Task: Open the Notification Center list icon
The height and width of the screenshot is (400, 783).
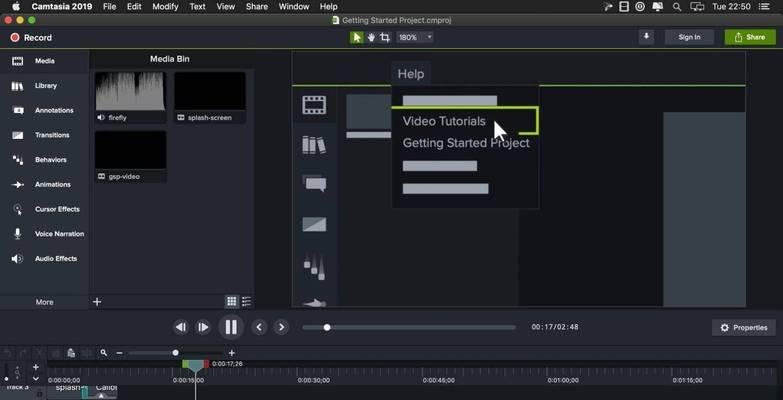Action: [764, 6]
